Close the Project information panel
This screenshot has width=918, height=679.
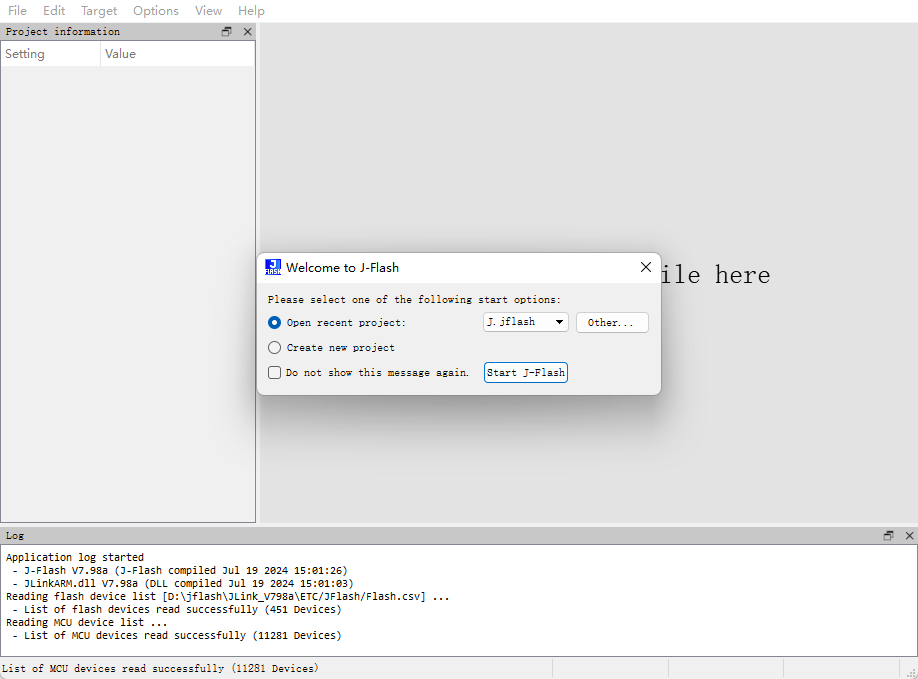[x=248, y=32]
